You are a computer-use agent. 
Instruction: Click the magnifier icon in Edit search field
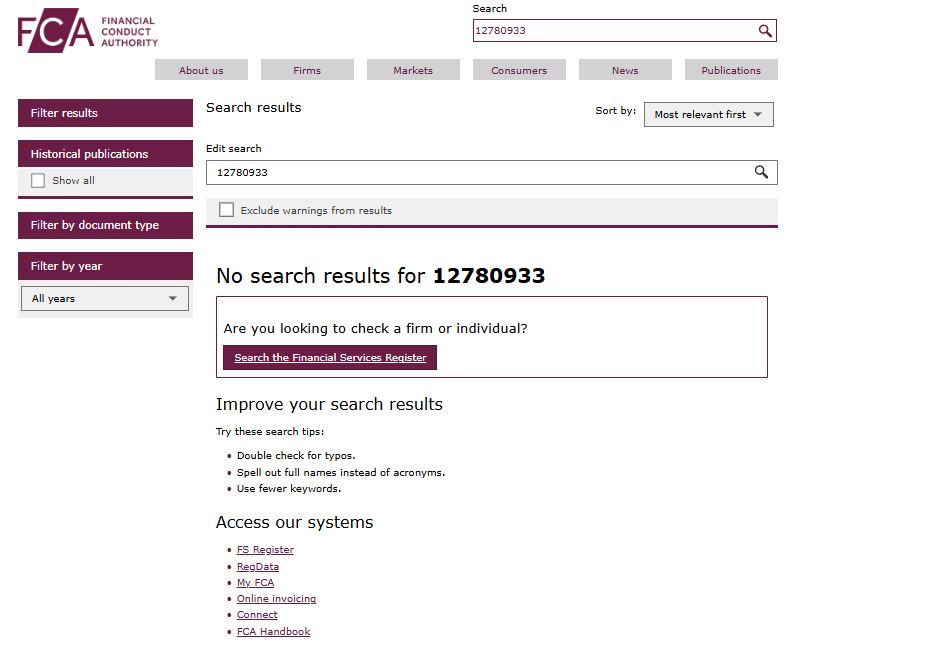click(761, 172)
